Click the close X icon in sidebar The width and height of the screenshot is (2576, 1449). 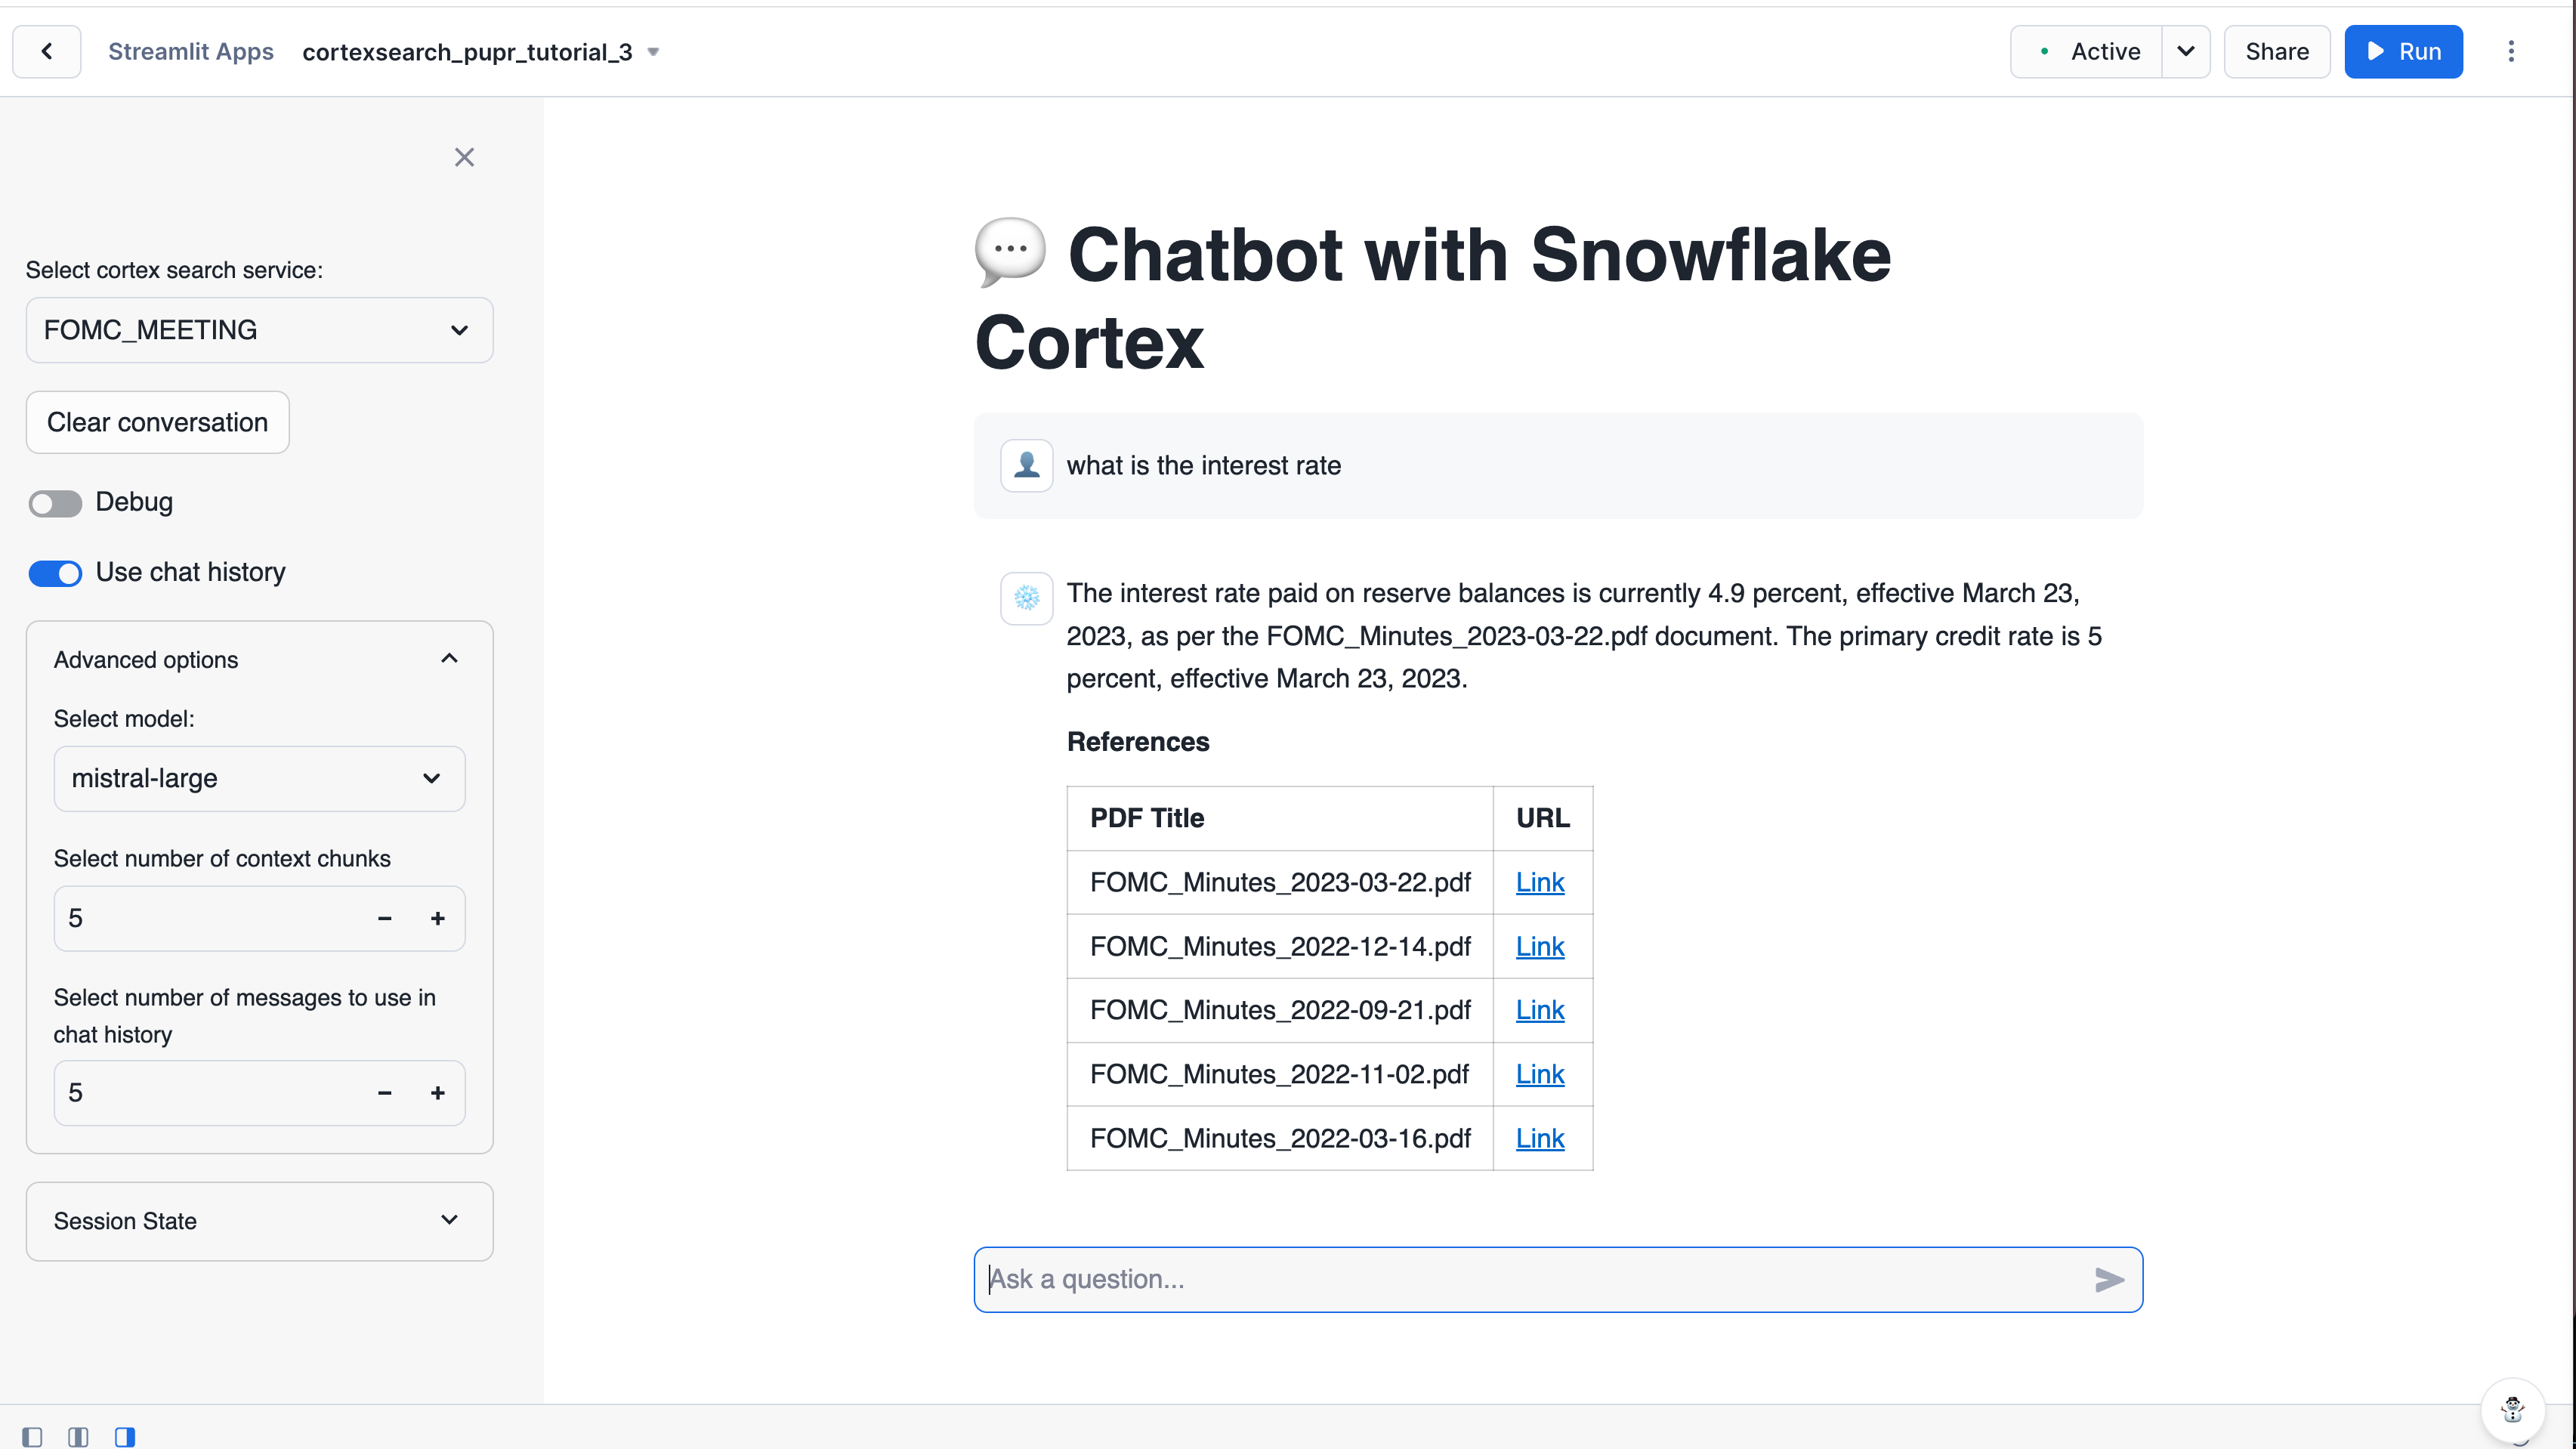pos(464,157)
